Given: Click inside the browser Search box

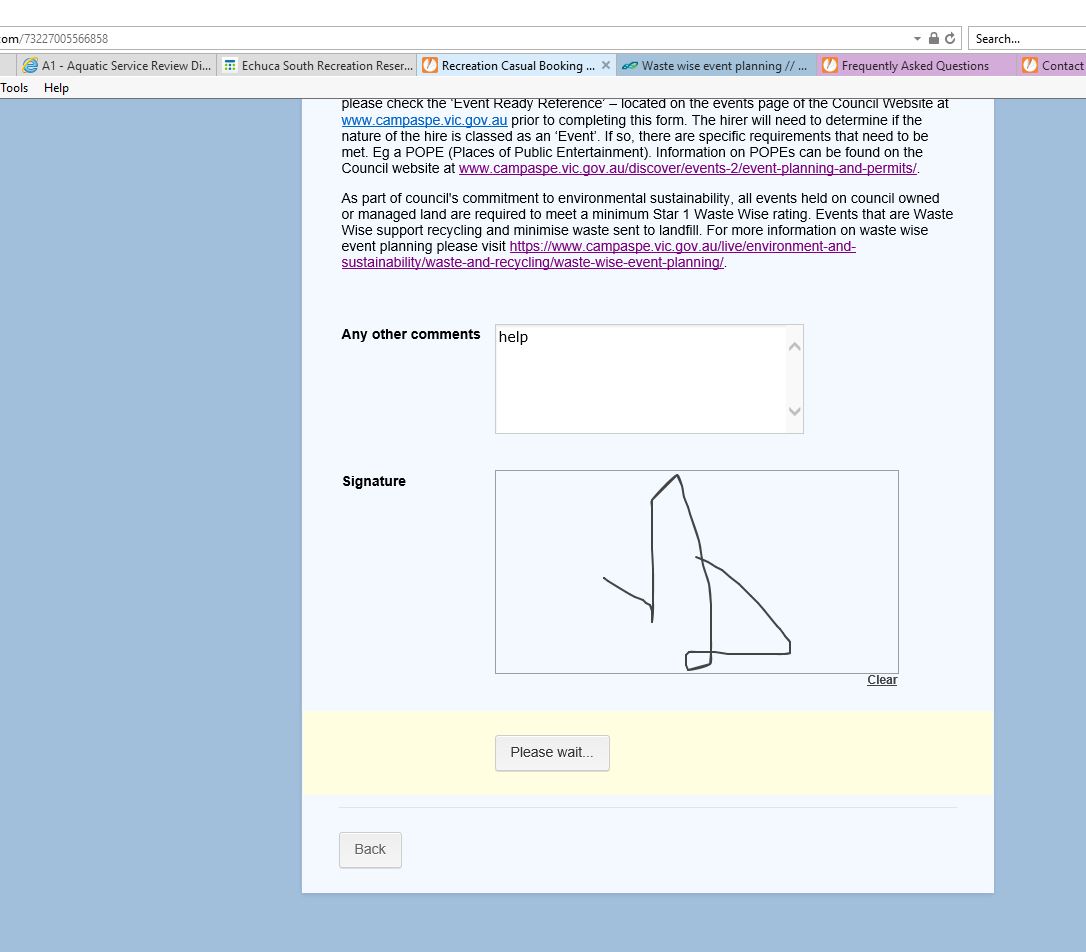Looking at the screenshot, I should (1027, 39).
